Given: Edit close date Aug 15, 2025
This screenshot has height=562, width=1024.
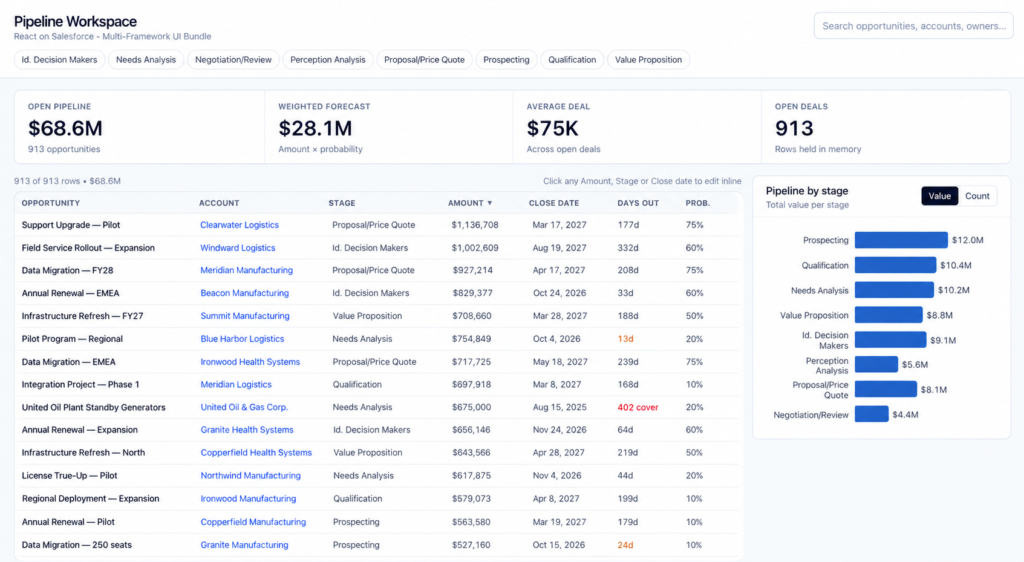Looking at the screenshot, I should point(560,407).
